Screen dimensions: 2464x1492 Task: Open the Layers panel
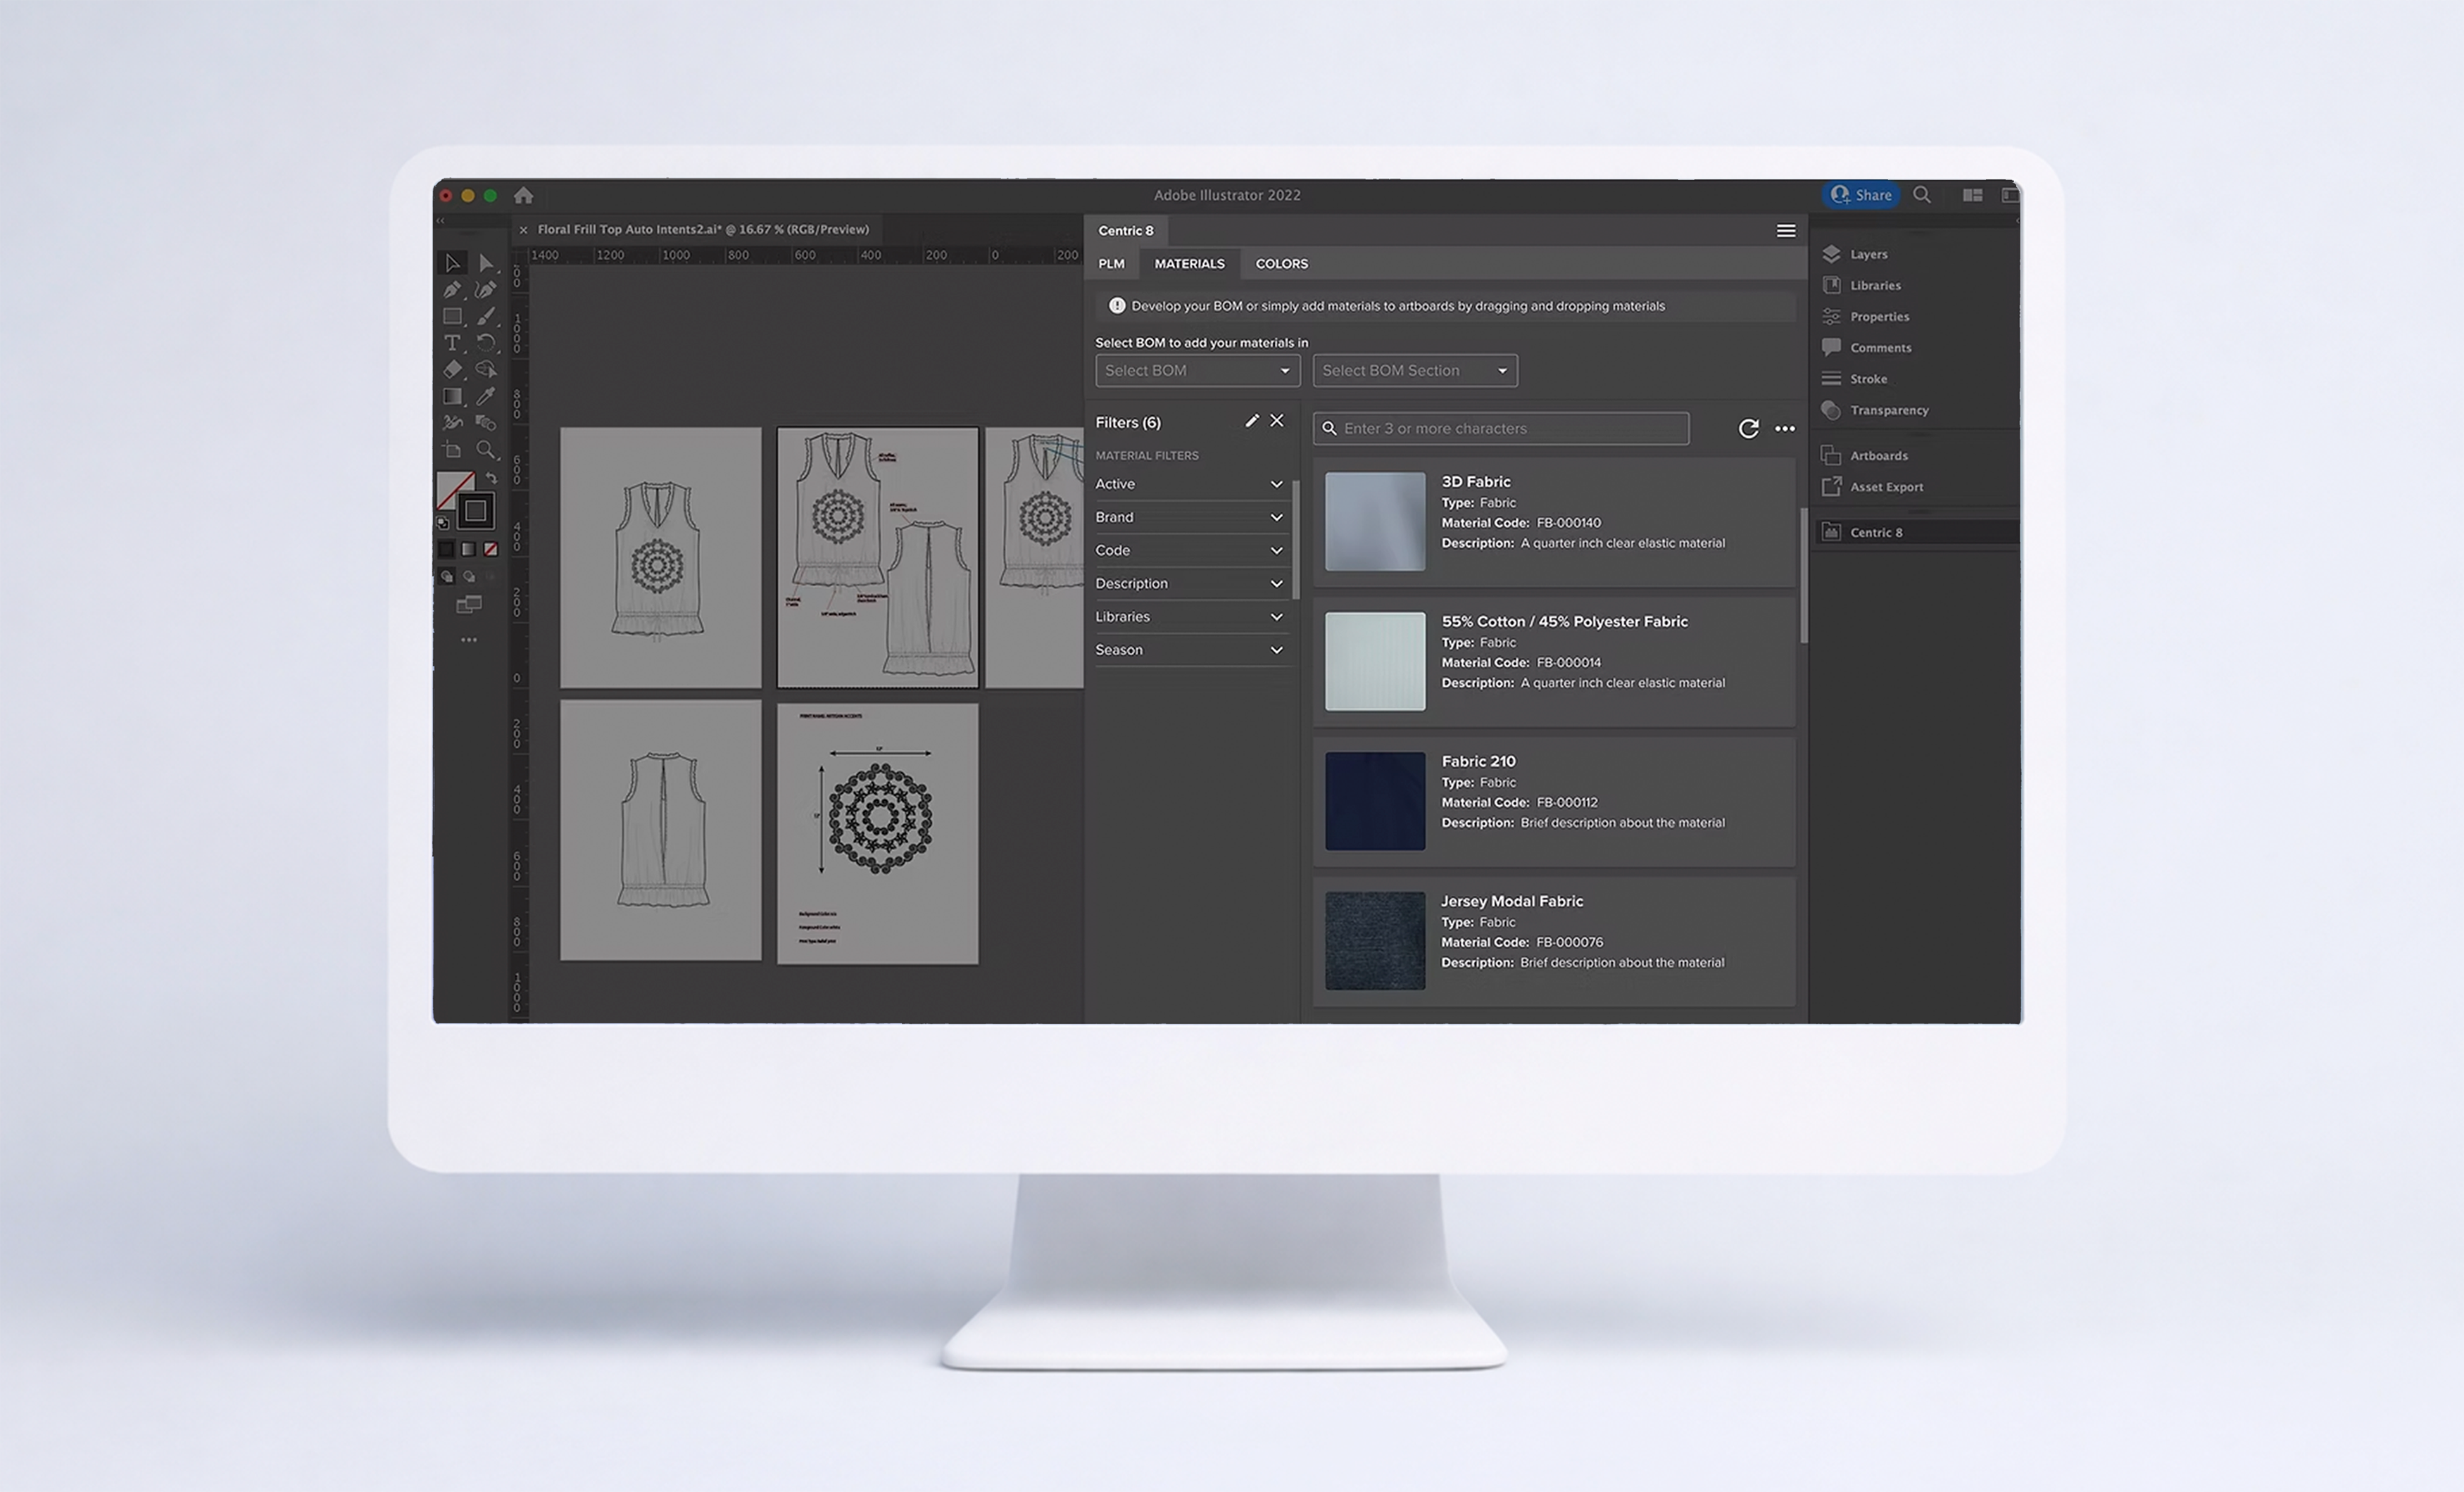coord(1867,254)
